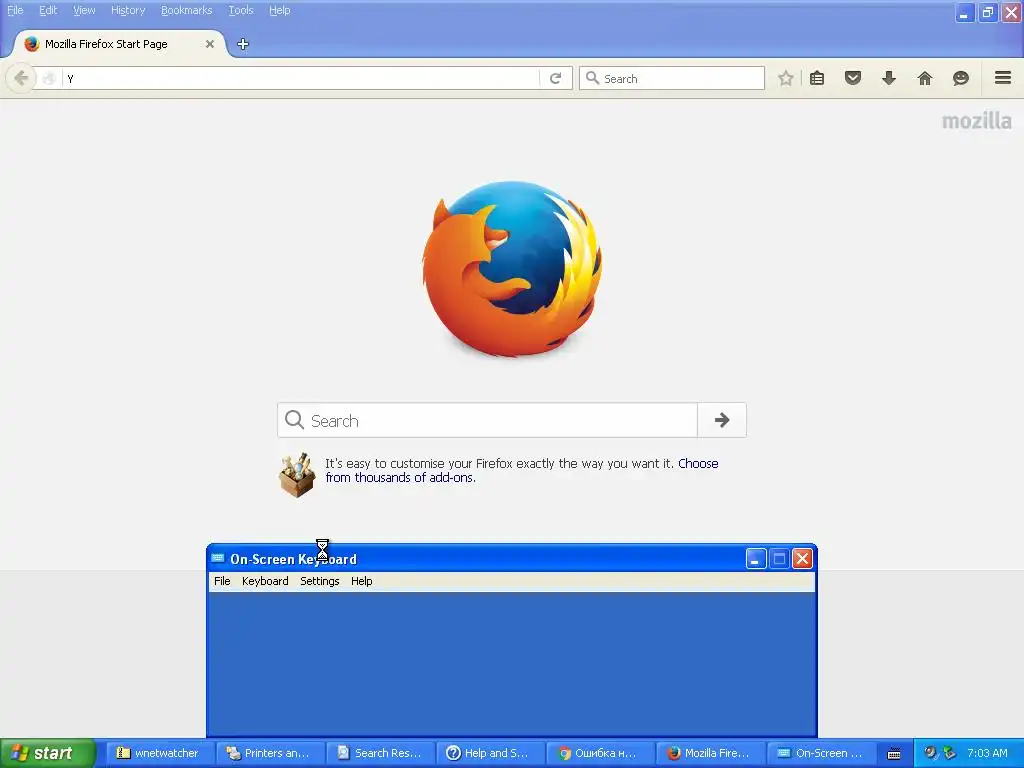Viewport: 1024px width, 768px height.
Task: Open Keyboard menu of On-Screen Keyboard
Action: tap(265, 581)
